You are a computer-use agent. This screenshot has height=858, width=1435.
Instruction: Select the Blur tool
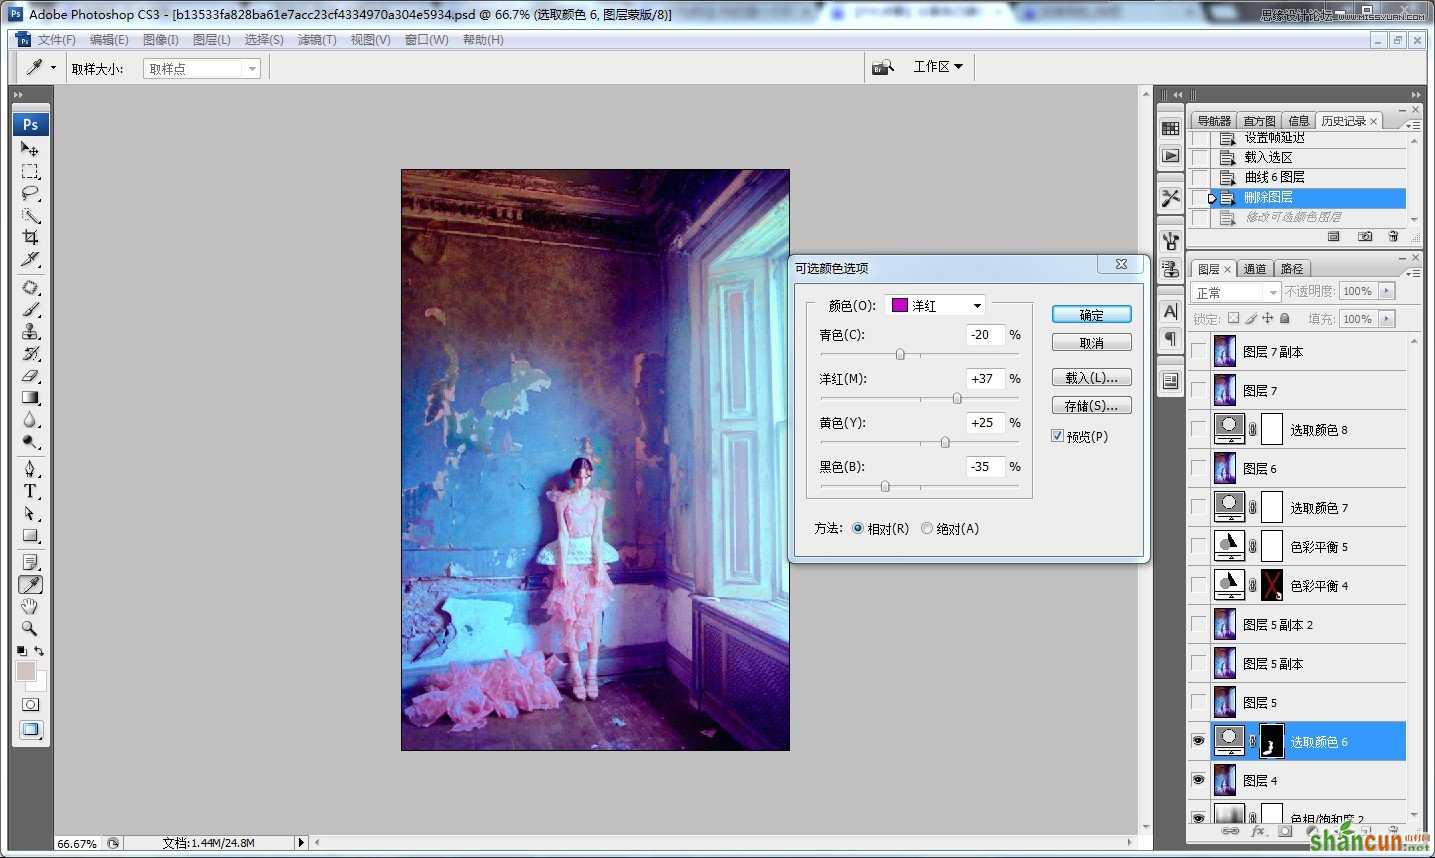click(x=30, y=419)
